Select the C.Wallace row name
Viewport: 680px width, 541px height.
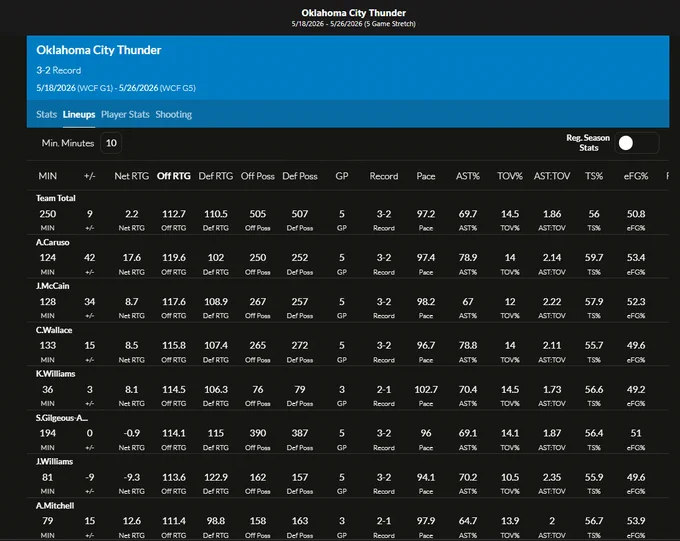(x=54, y=330)
